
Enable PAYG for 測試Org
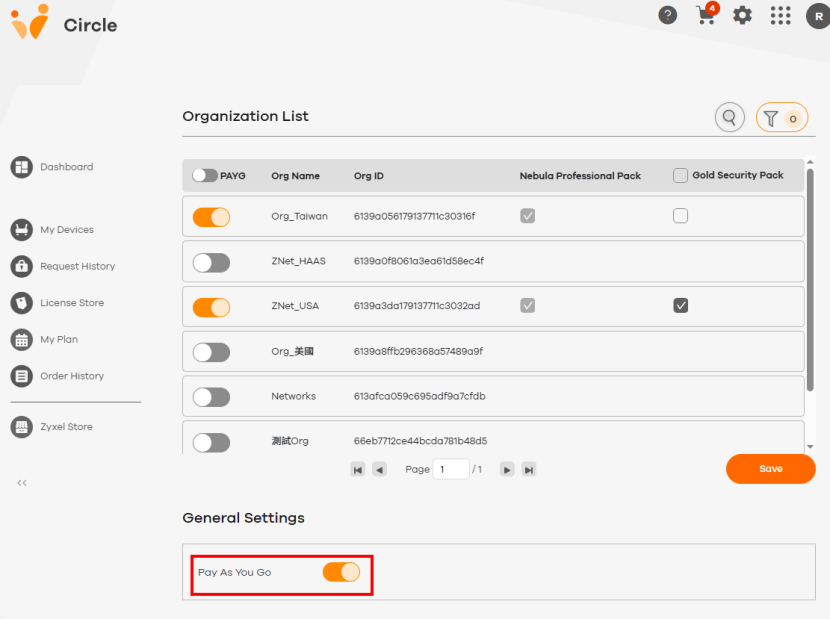coord(211,443)
